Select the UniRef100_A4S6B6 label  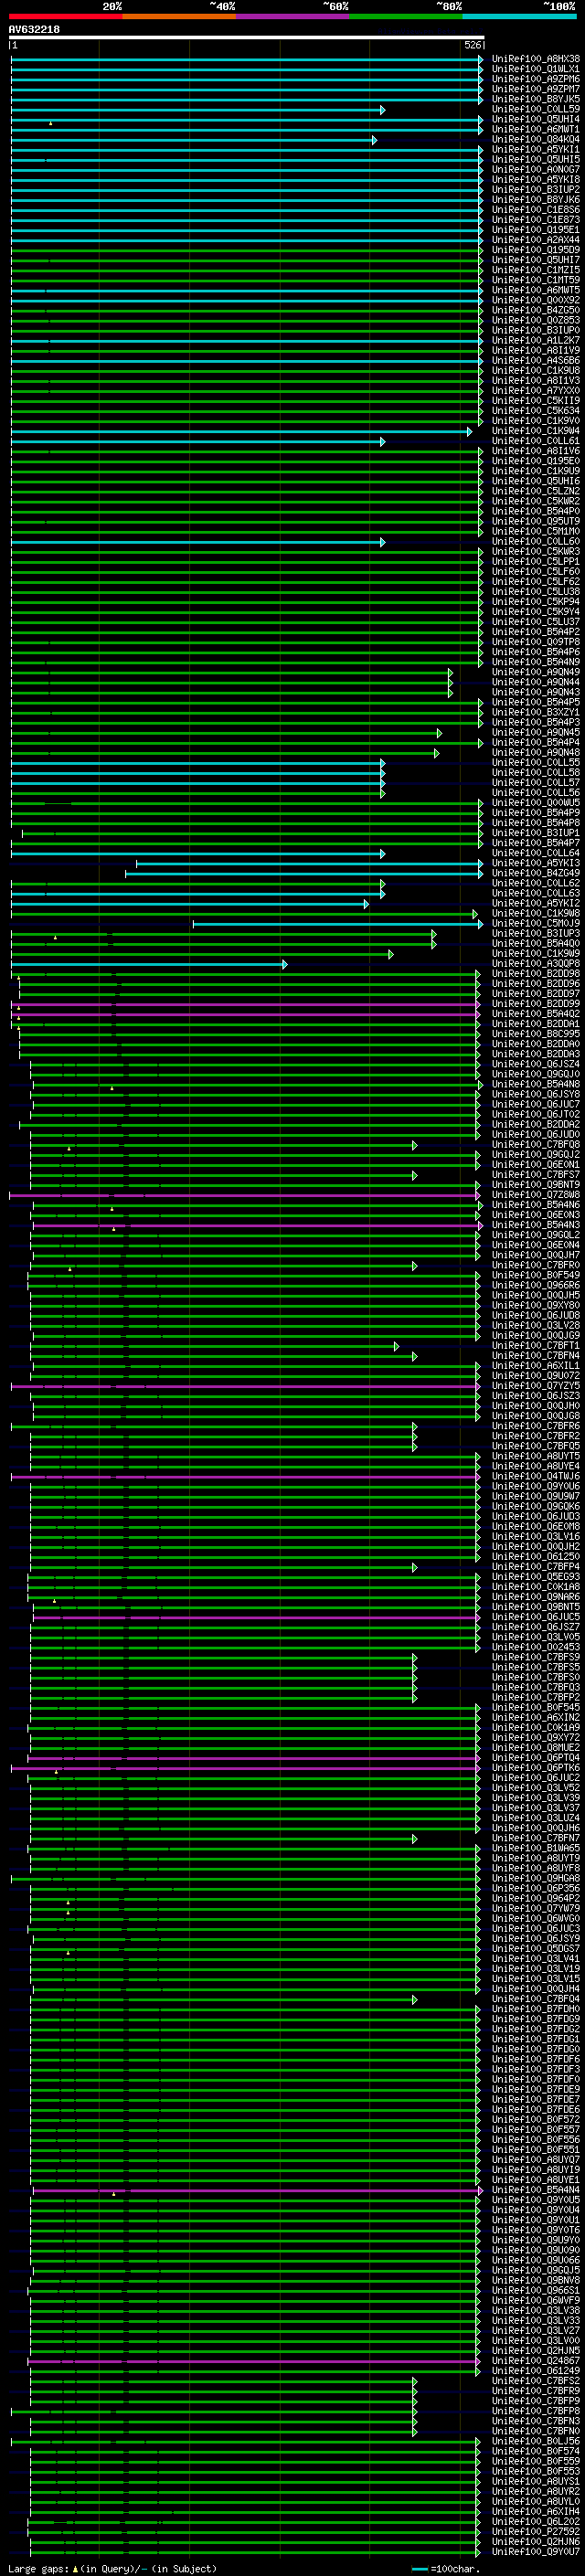coord(535,361)
